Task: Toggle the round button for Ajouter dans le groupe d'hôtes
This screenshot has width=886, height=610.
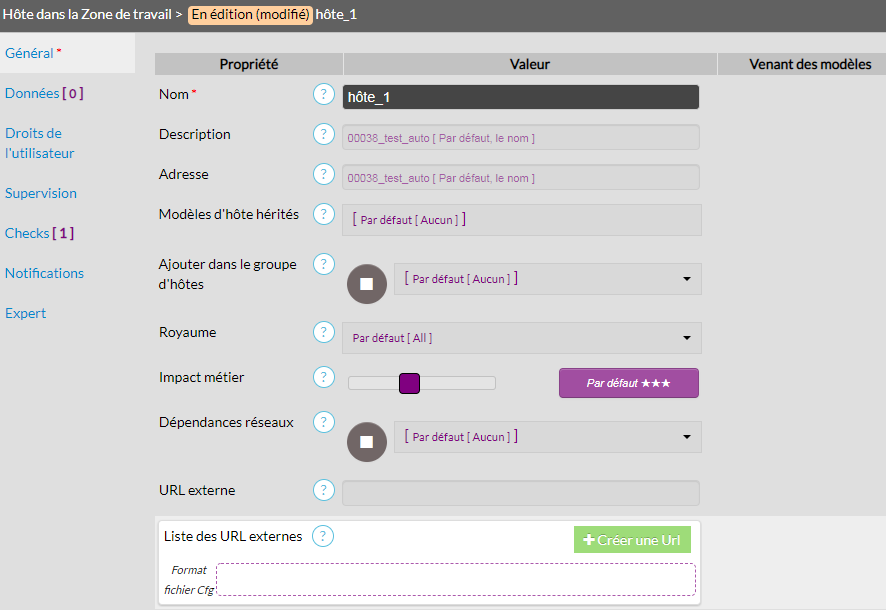Action: 366,284
